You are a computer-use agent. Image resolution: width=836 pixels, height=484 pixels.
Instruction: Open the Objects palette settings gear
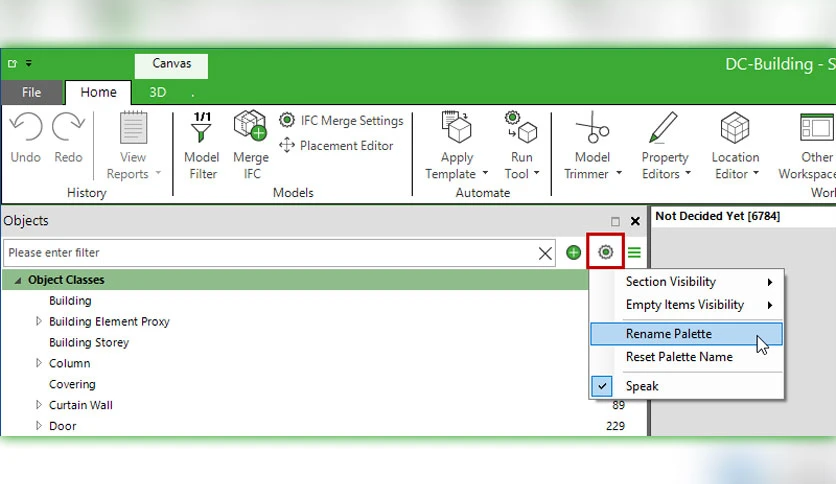tap(605, 252)
